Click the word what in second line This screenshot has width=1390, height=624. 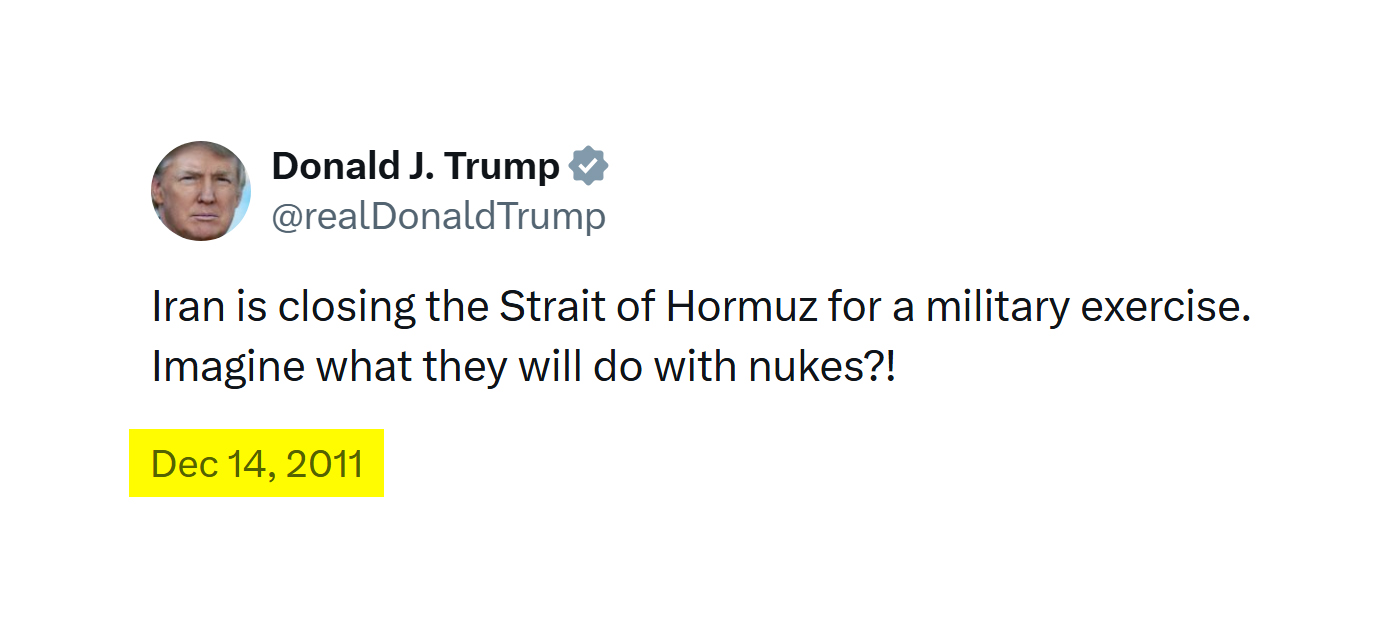pyautogui.click(x=363, y=367)
